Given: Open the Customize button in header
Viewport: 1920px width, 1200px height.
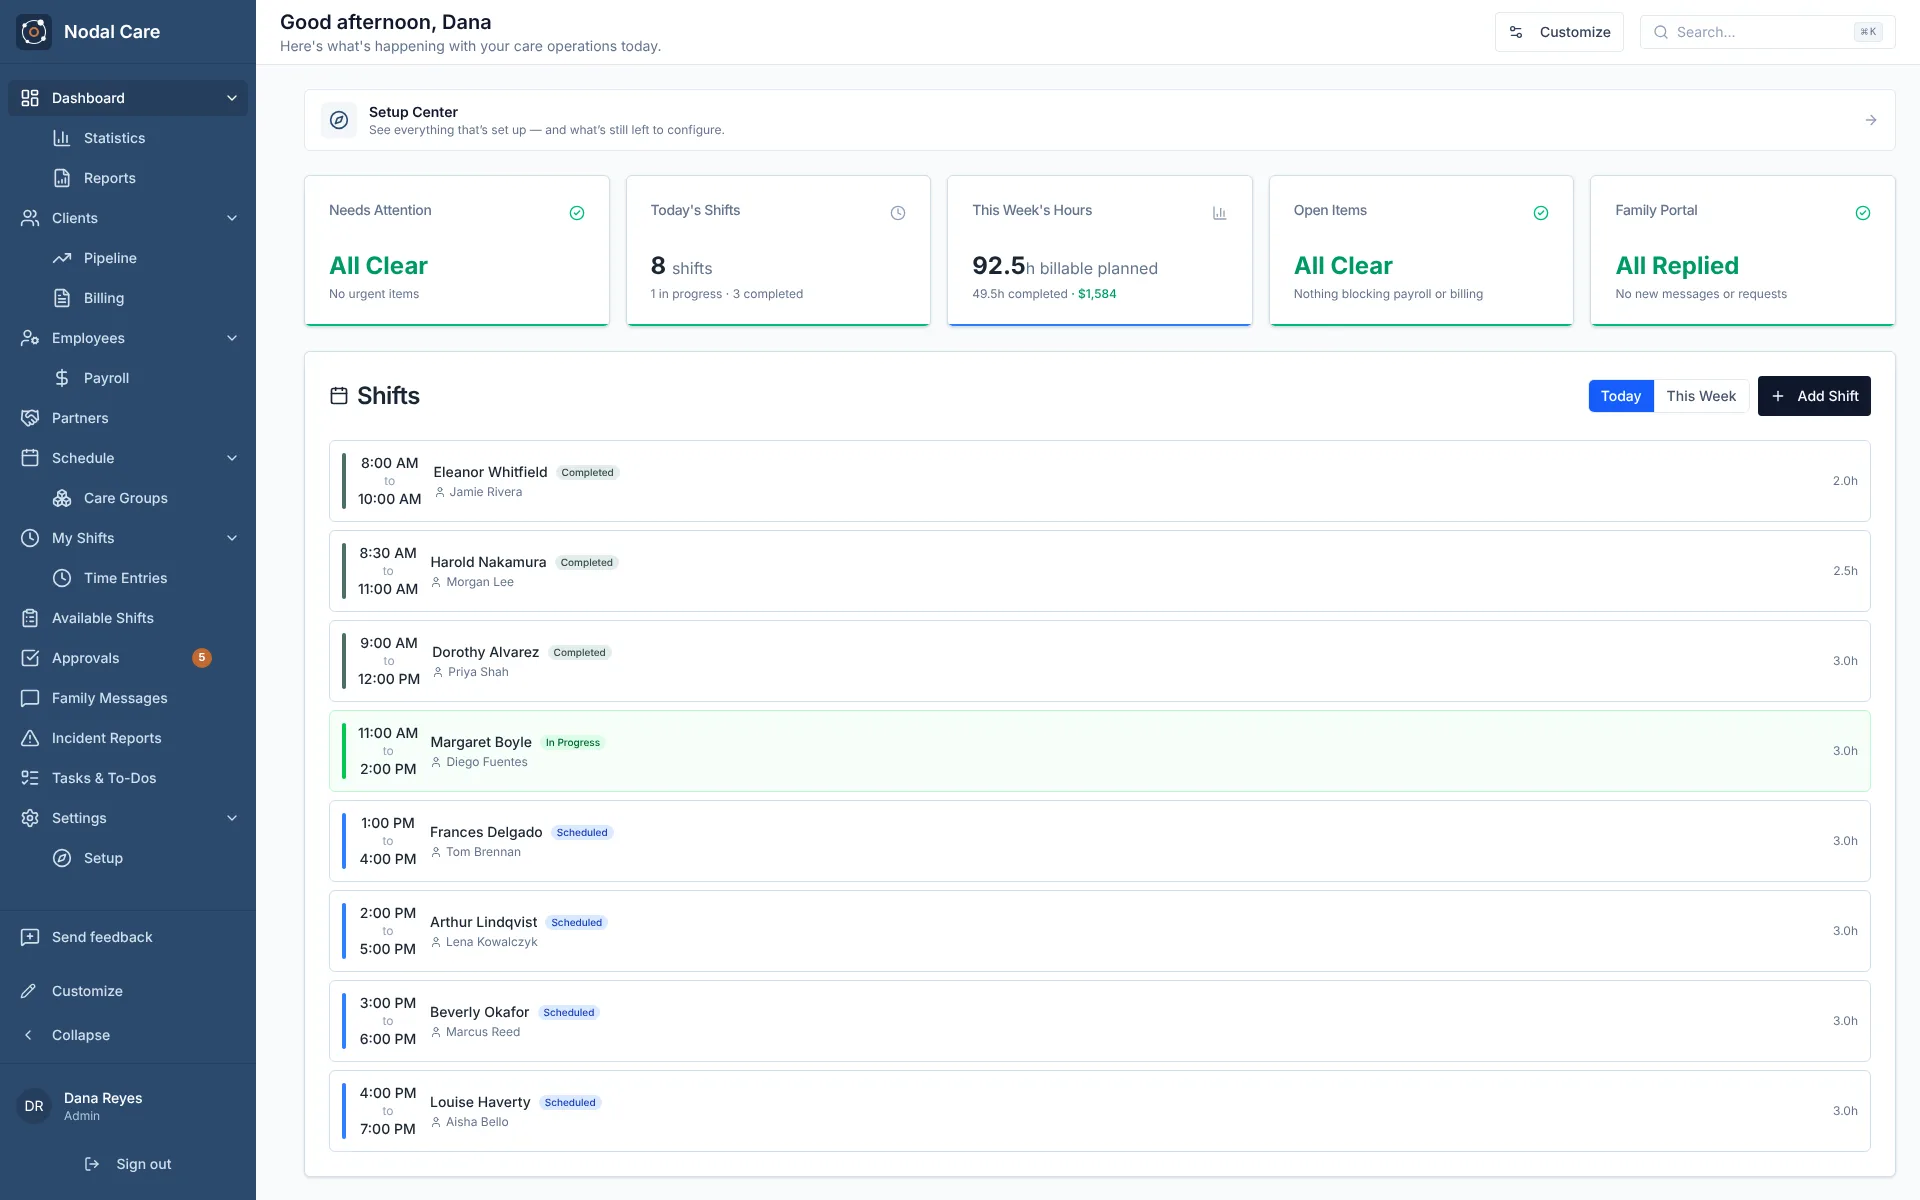Looking at the screenshot, I should tap(1559, 32).
